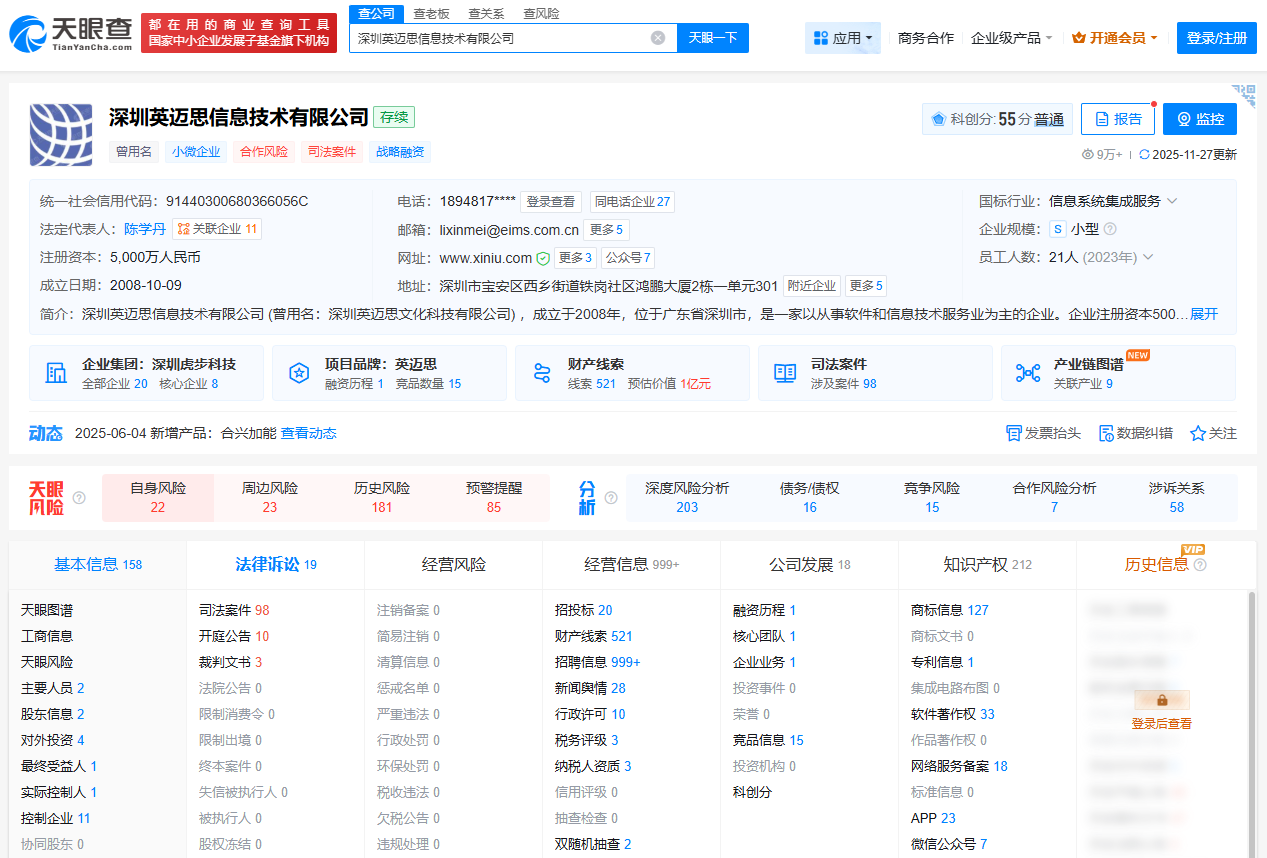Expand the industry classification chevron
The height and width of the screenshot is (858, 1267).
(1172, 201)
